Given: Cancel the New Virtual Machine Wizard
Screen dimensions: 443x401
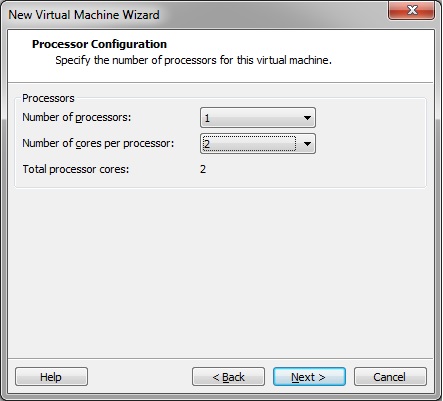Looking at the screenshot, I should click(390, 377).
